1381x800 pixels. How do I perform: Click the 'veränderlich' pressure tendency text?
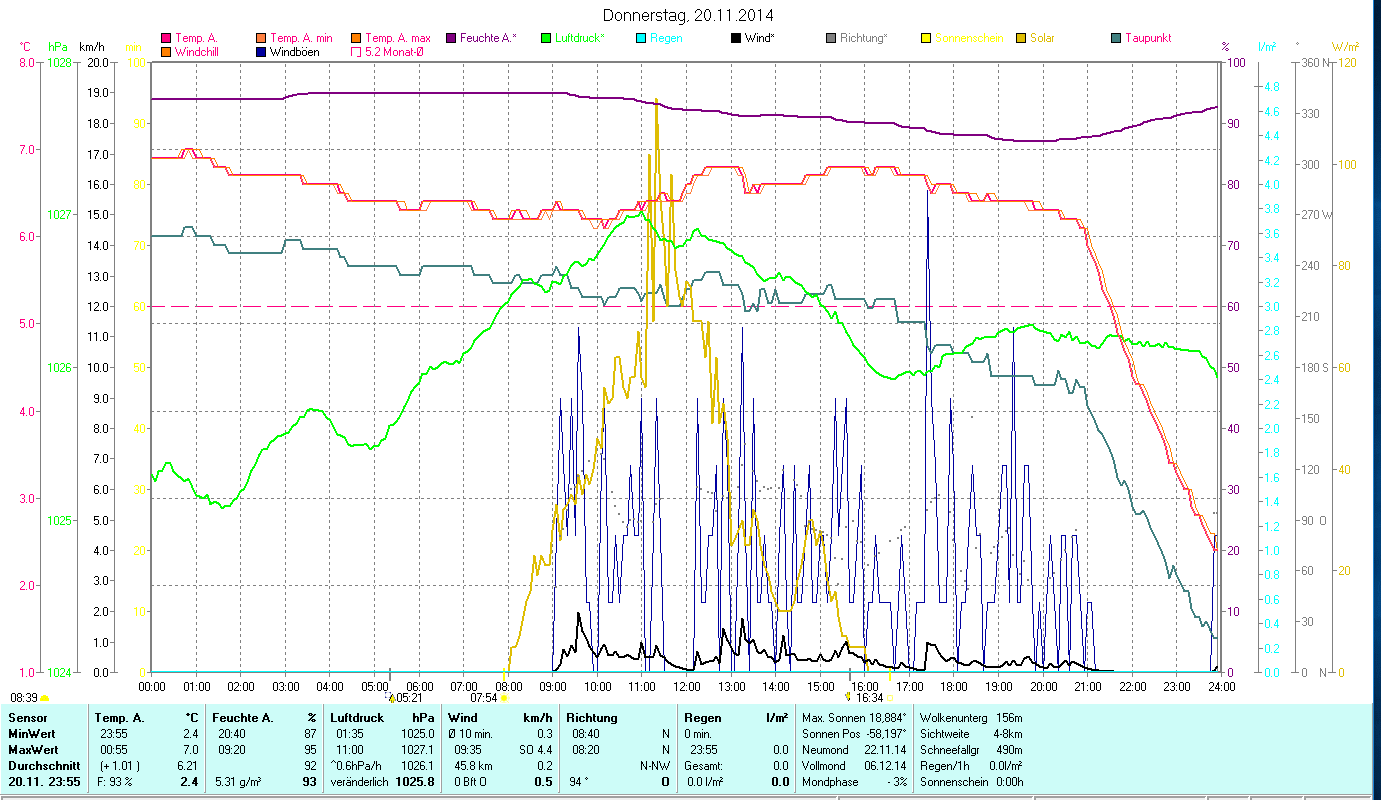coord(359,782)
